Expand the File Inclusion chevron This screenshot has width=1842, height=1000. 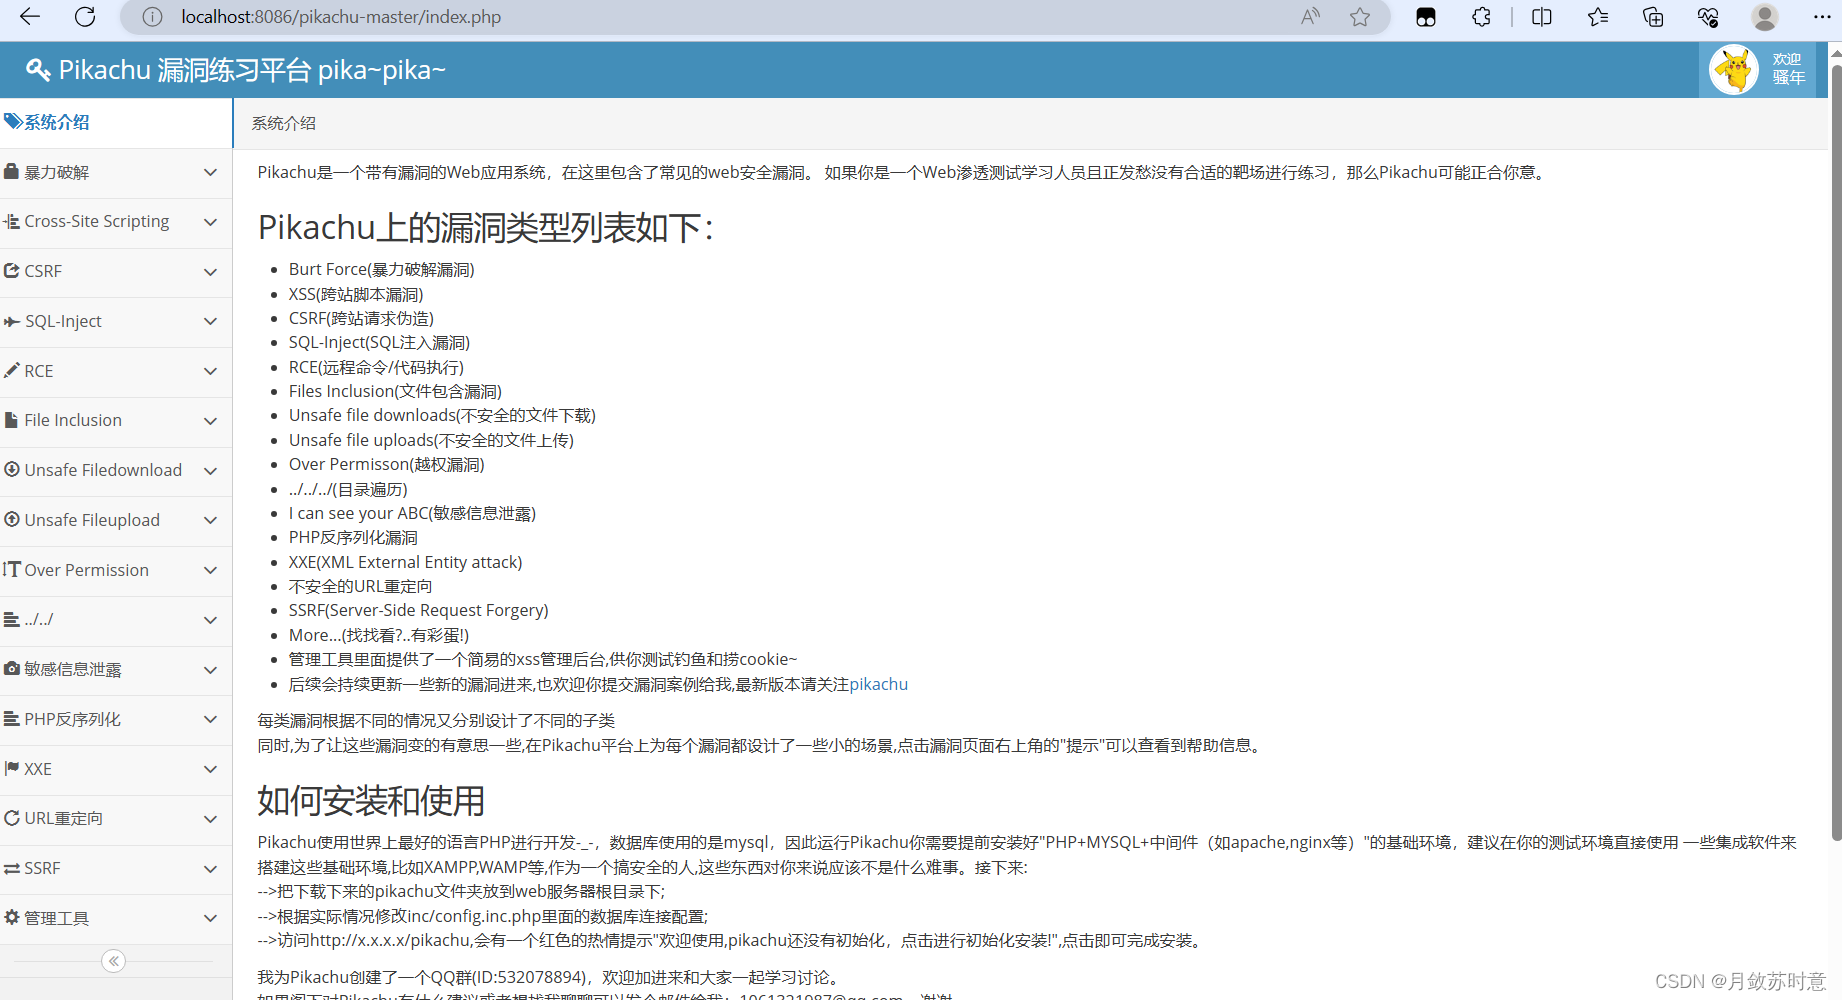(x=210, y=421)
